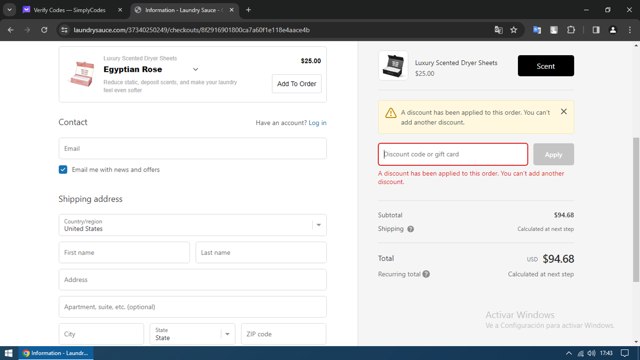Viewport: 640px width, 360px height.
Task: Click the $94.68 total amount
Action: click(558, 259)
